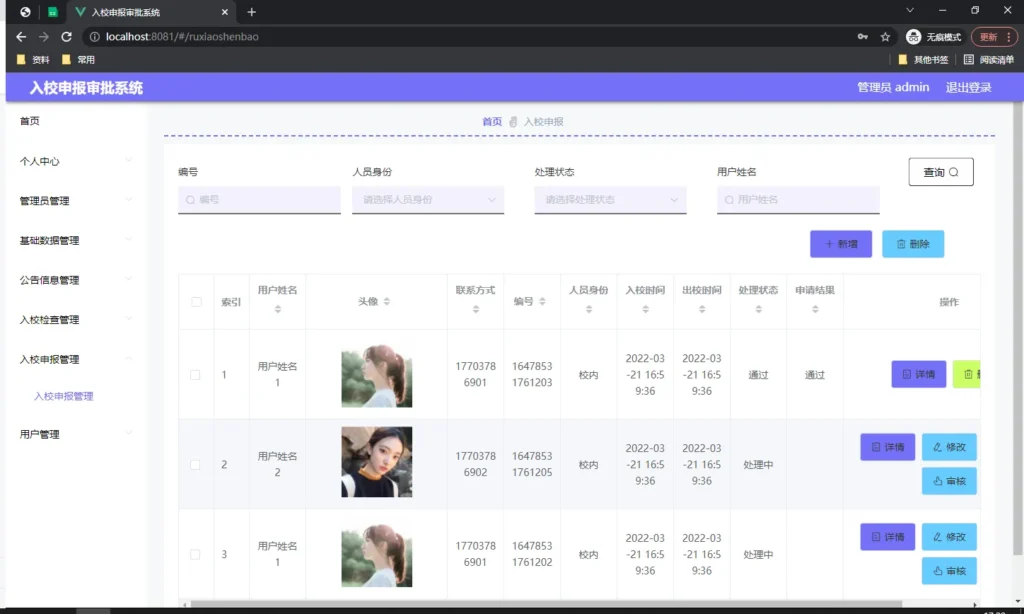
Task: Click the trash icon on the 删除 button
Action: click(901, 243)
